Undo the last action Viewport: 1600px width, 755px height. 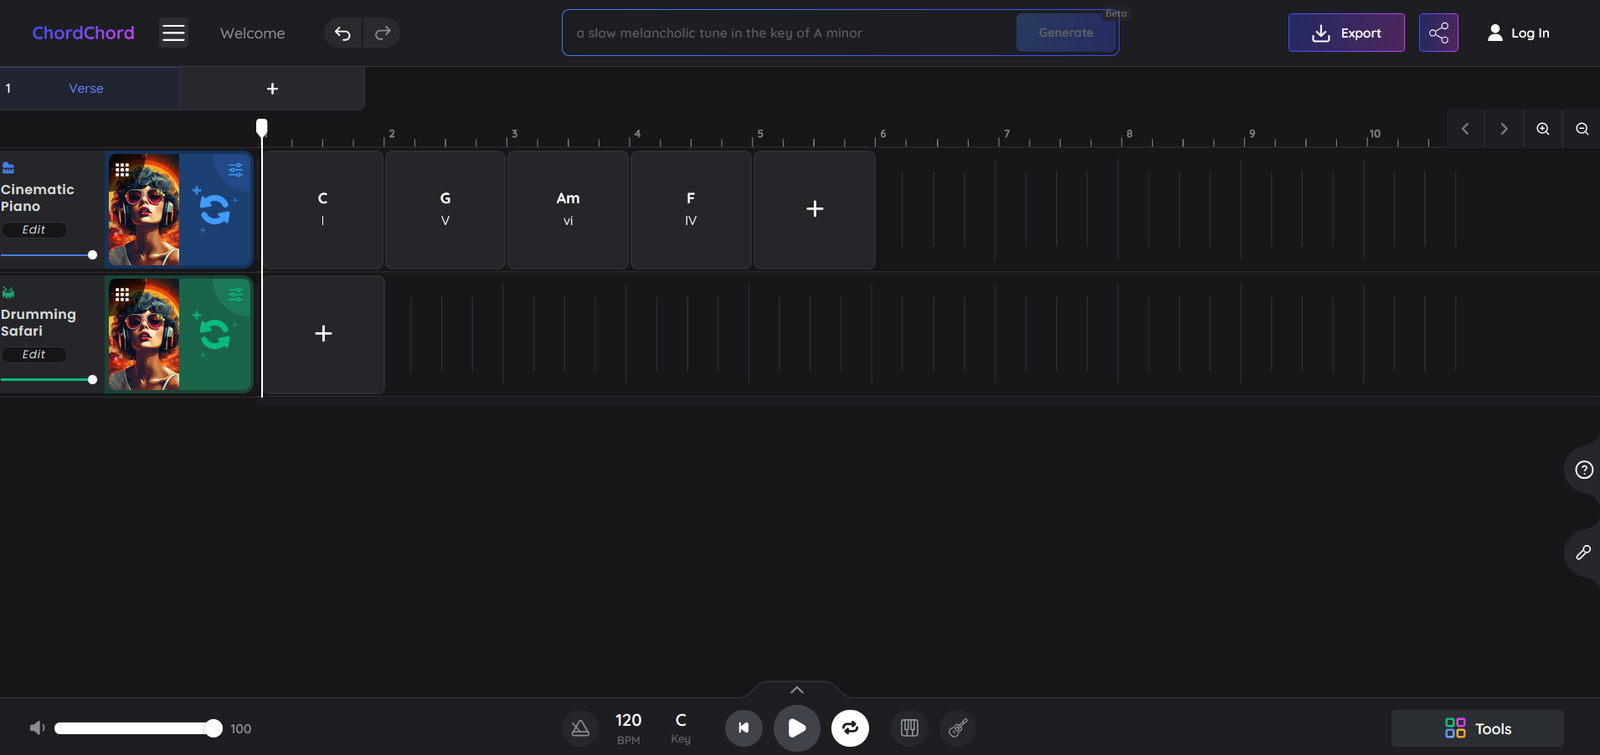pyautogui.click(x=342, y=33)
